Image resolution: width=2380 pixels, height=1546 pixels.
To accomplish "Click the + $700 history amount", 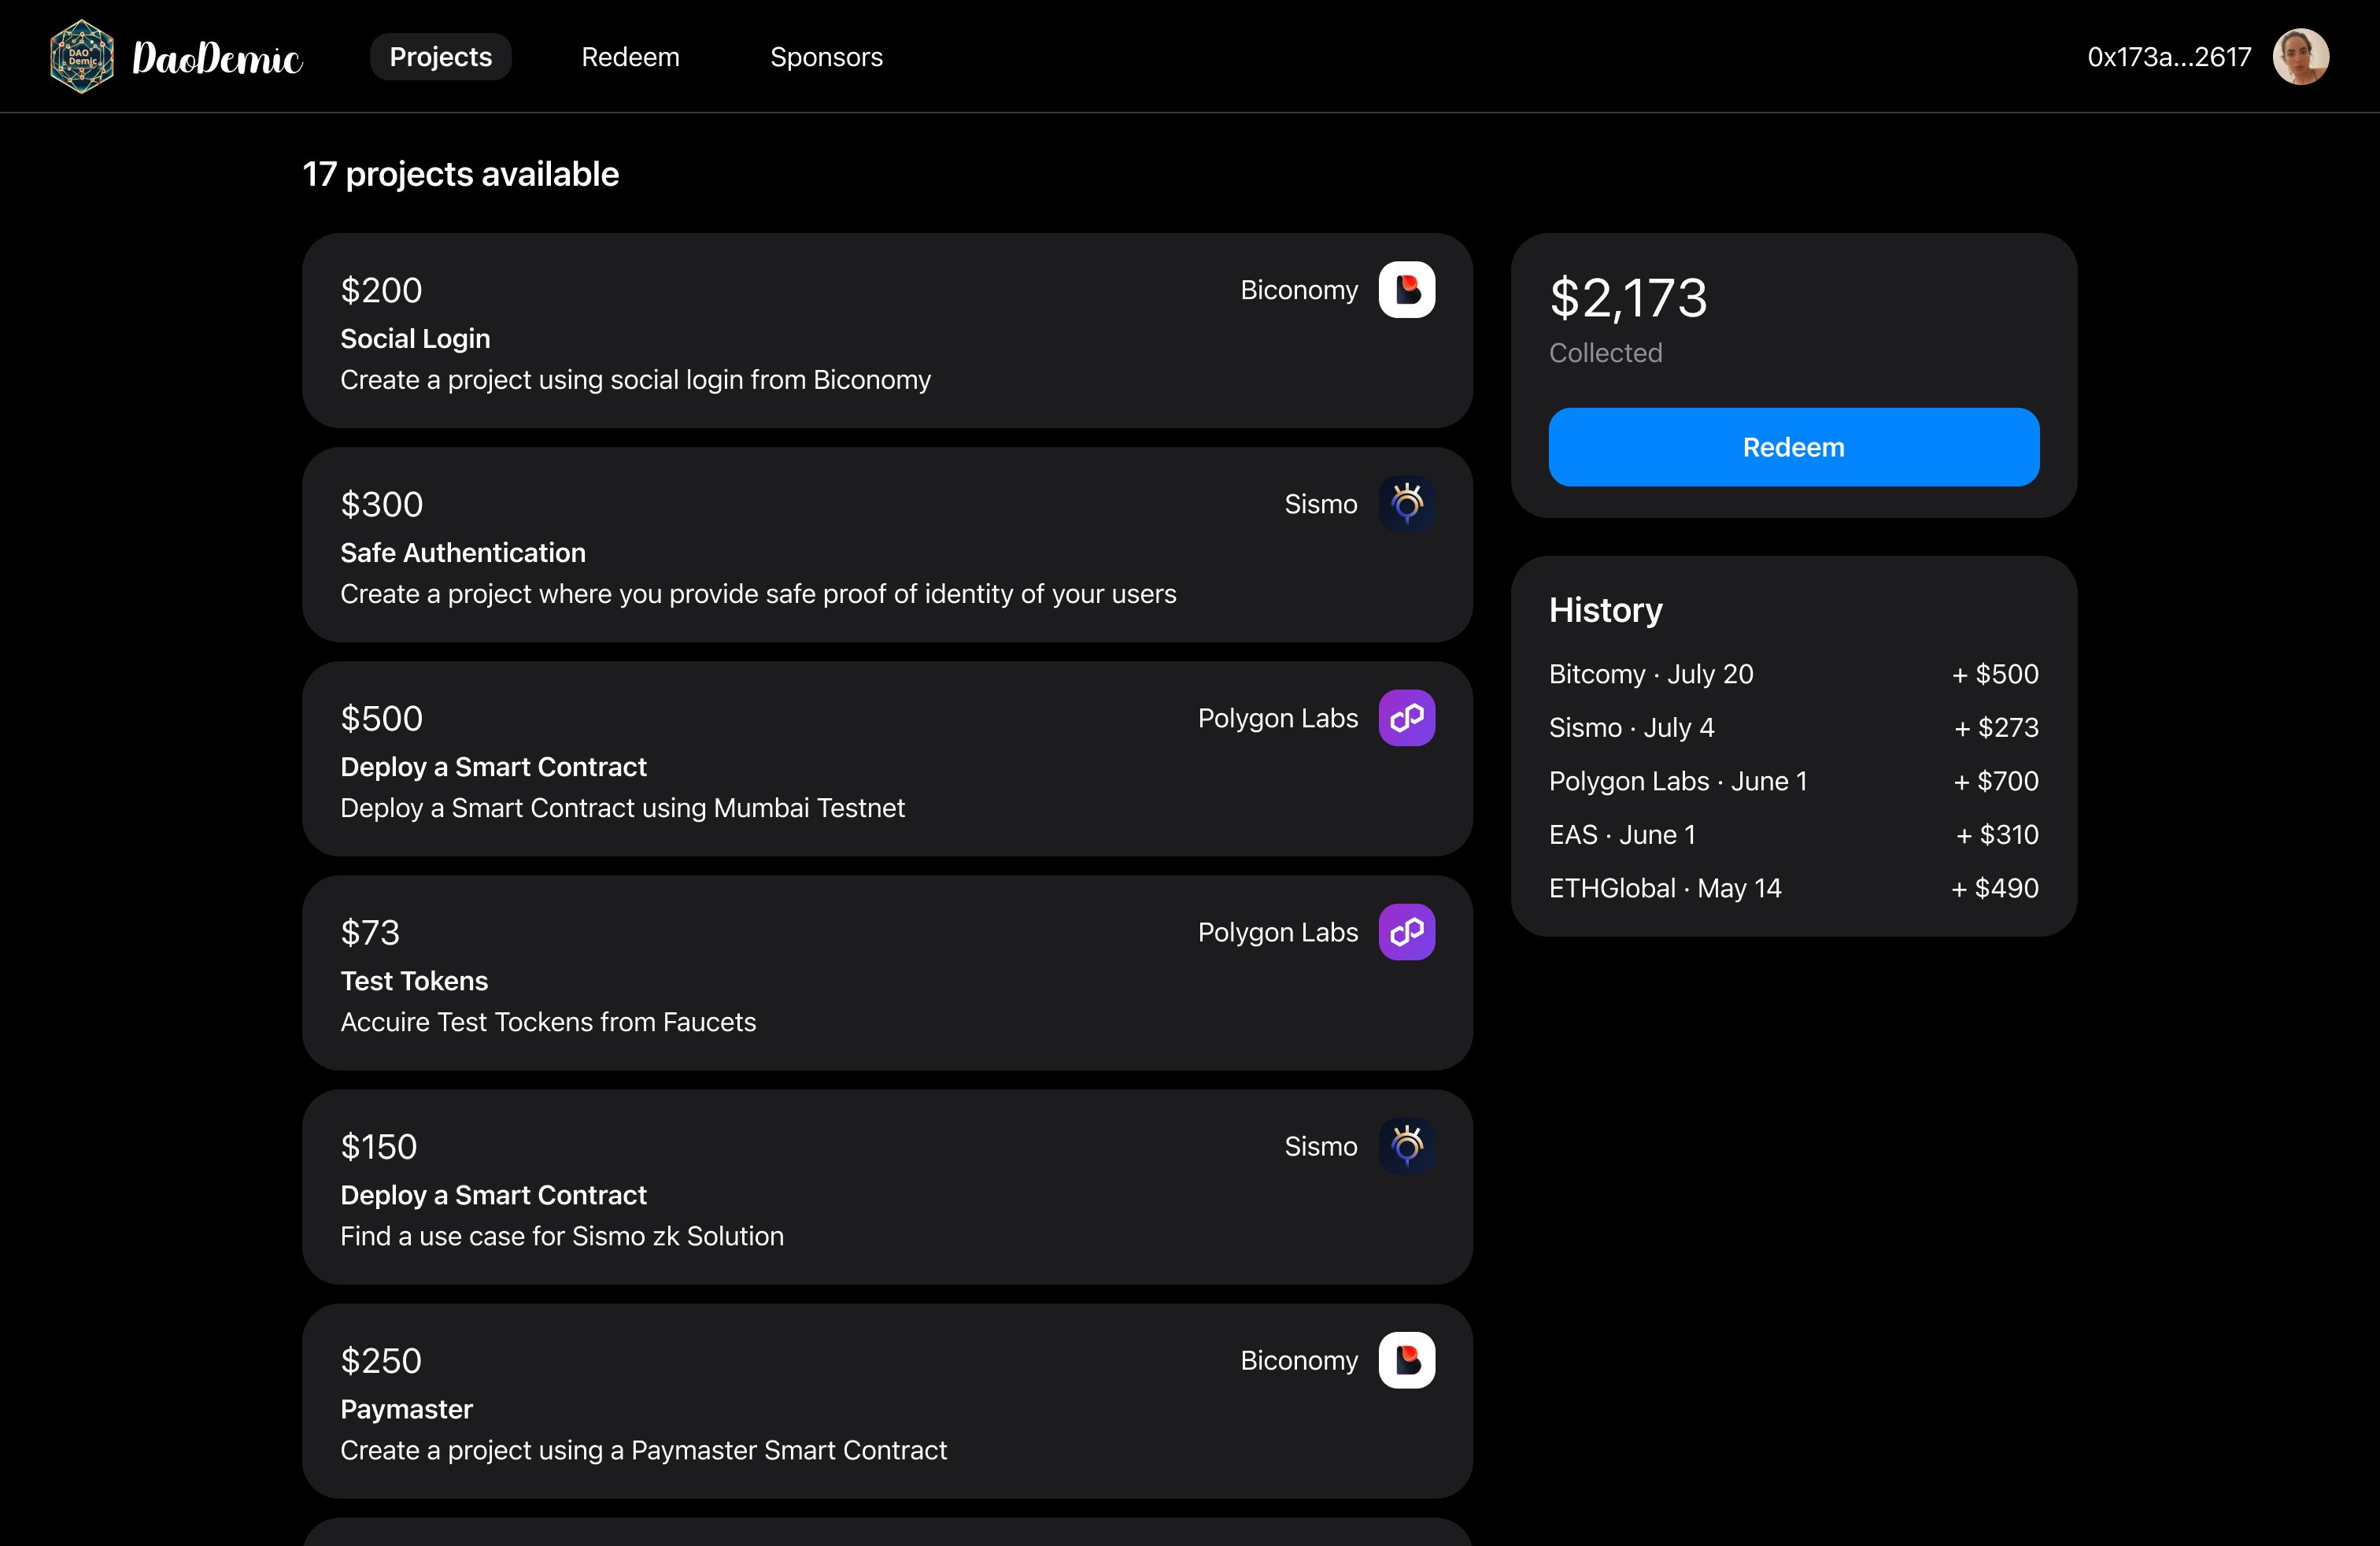I will [1996, 781].
